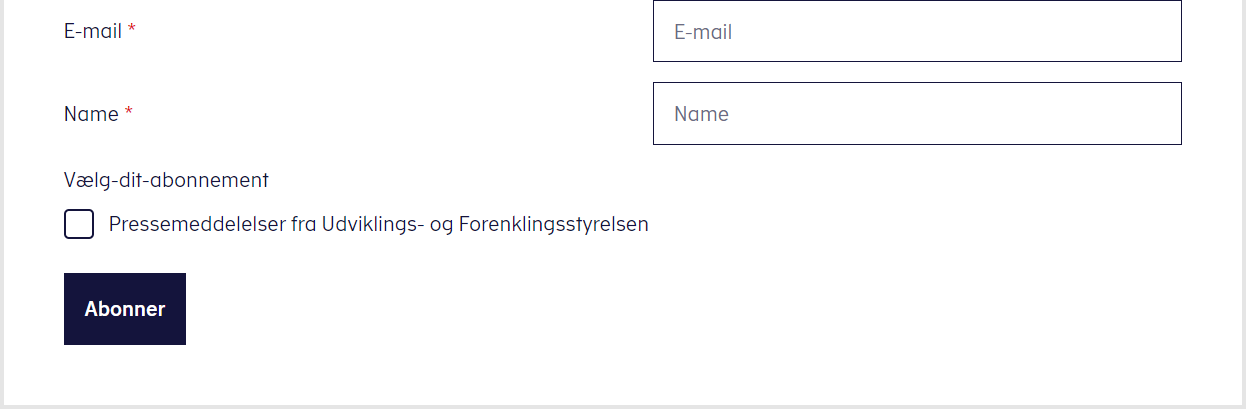Focus the Name text box
This screenshot has width=1246, height=409.
click(917, 113)
